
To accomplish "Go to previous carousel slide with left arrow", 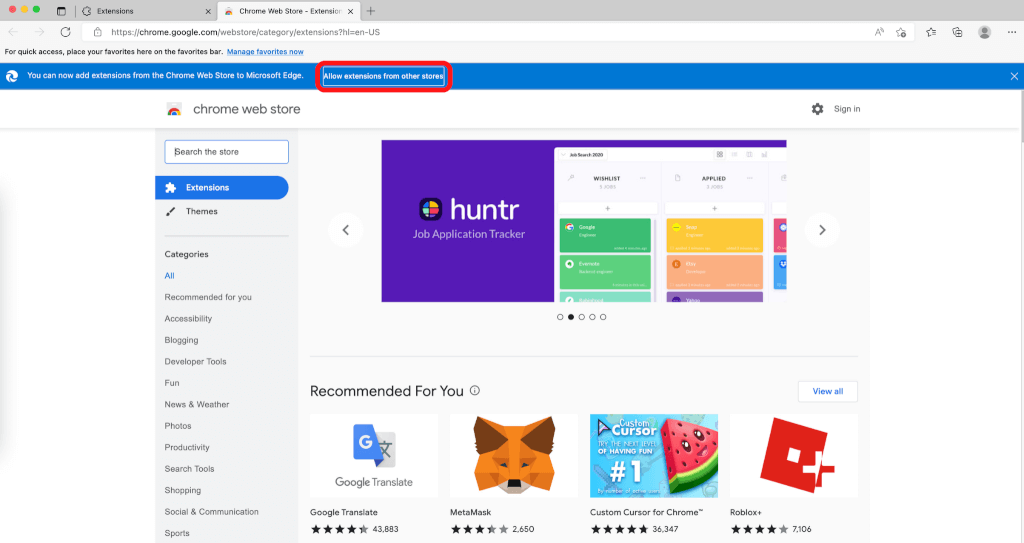I will pyautogui.click(x=346, y=230).
